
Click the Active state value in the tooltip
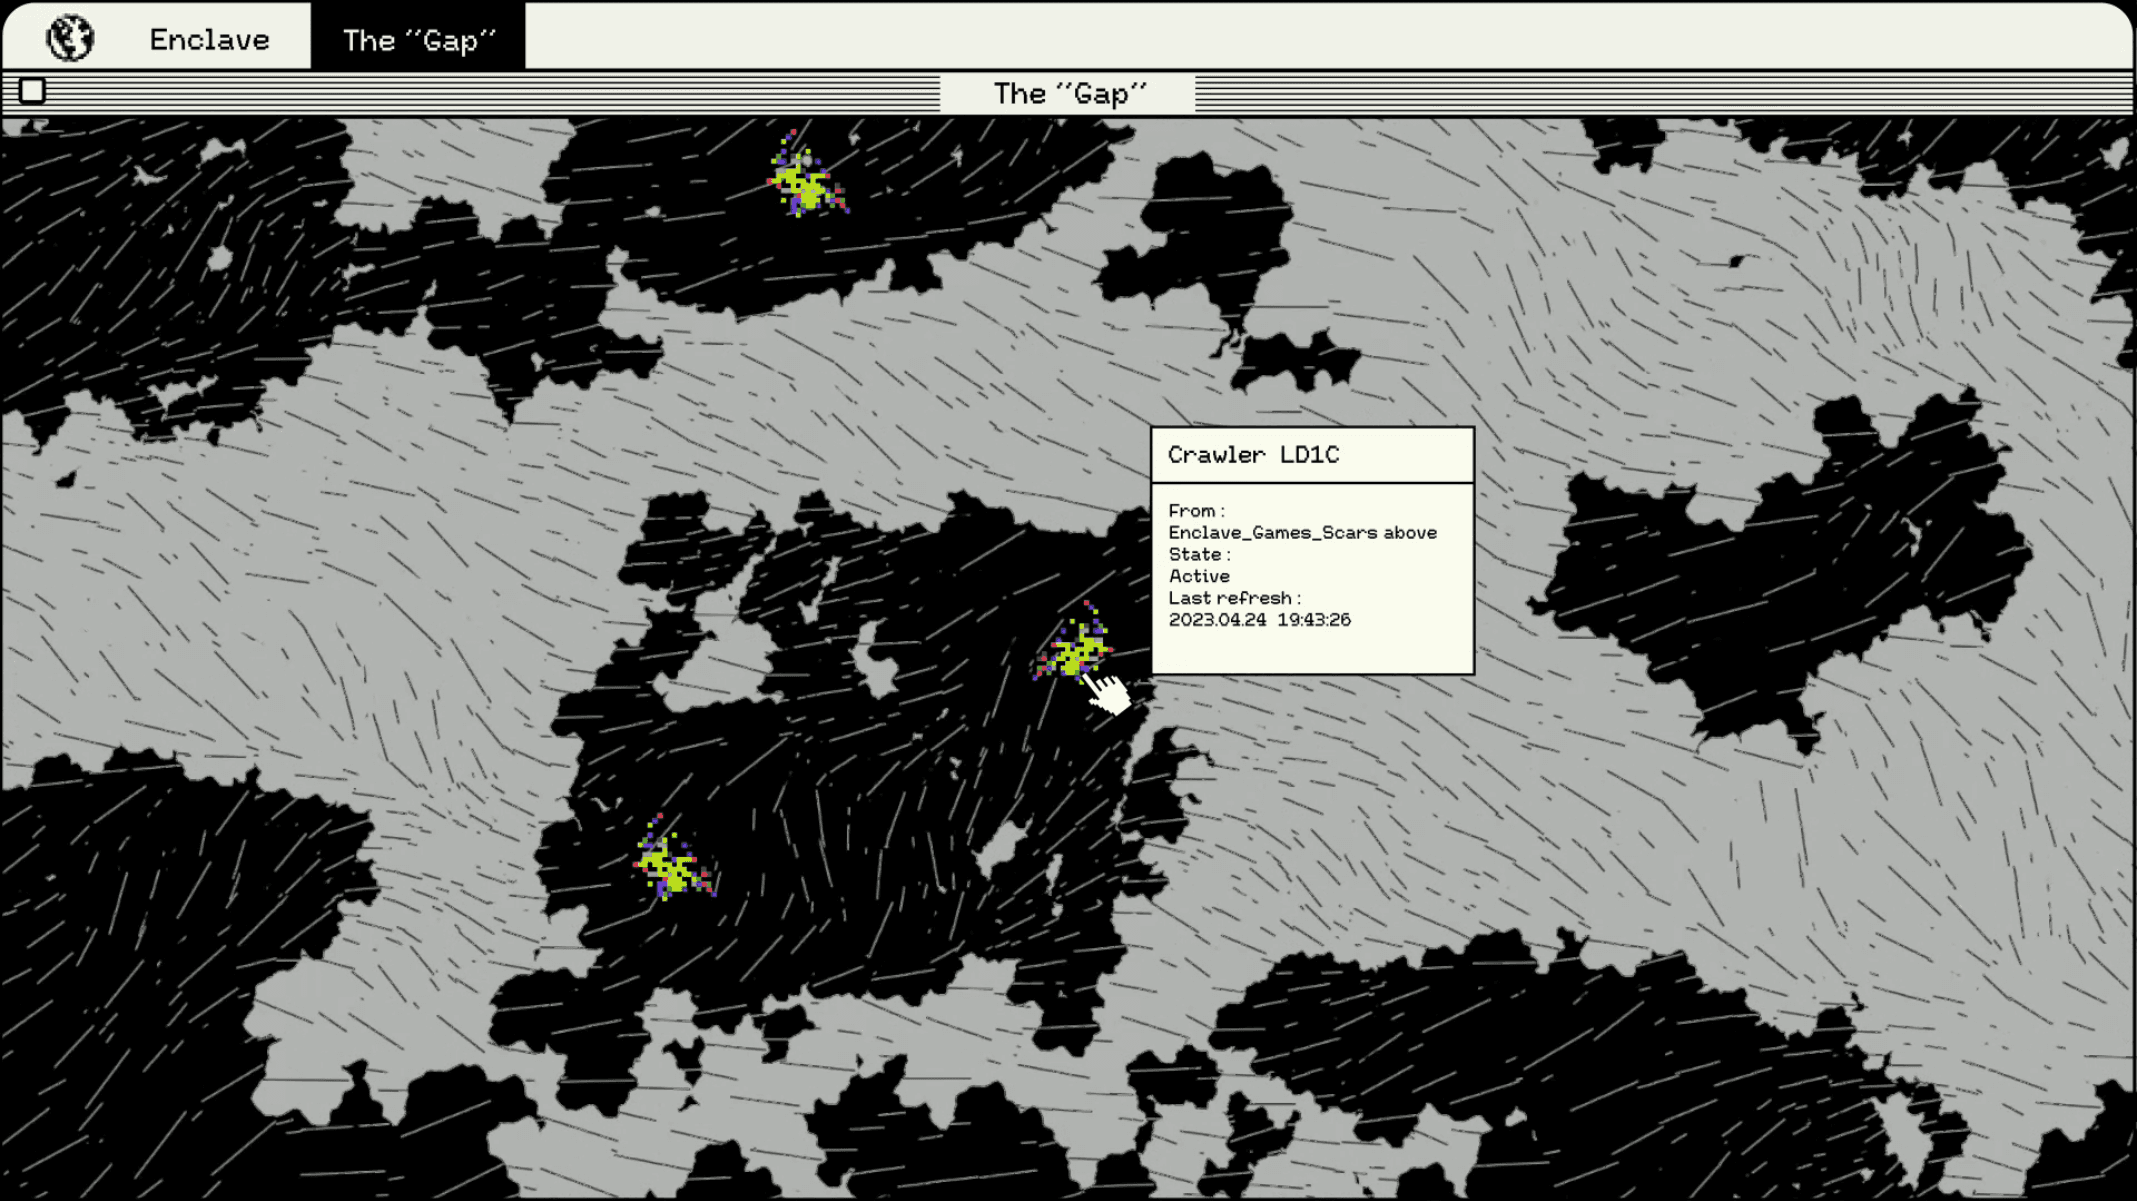1198,576
